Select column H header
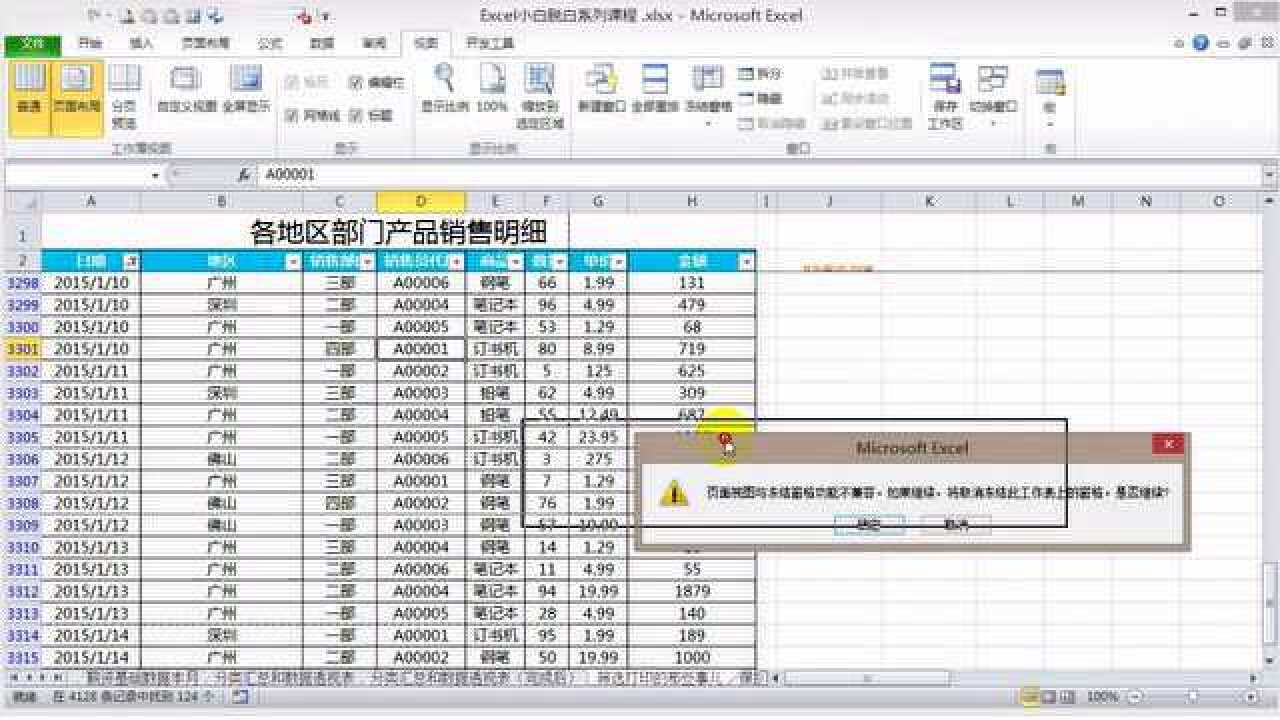1280x720 pixels. pyautogui.click(x=692, y=202)
